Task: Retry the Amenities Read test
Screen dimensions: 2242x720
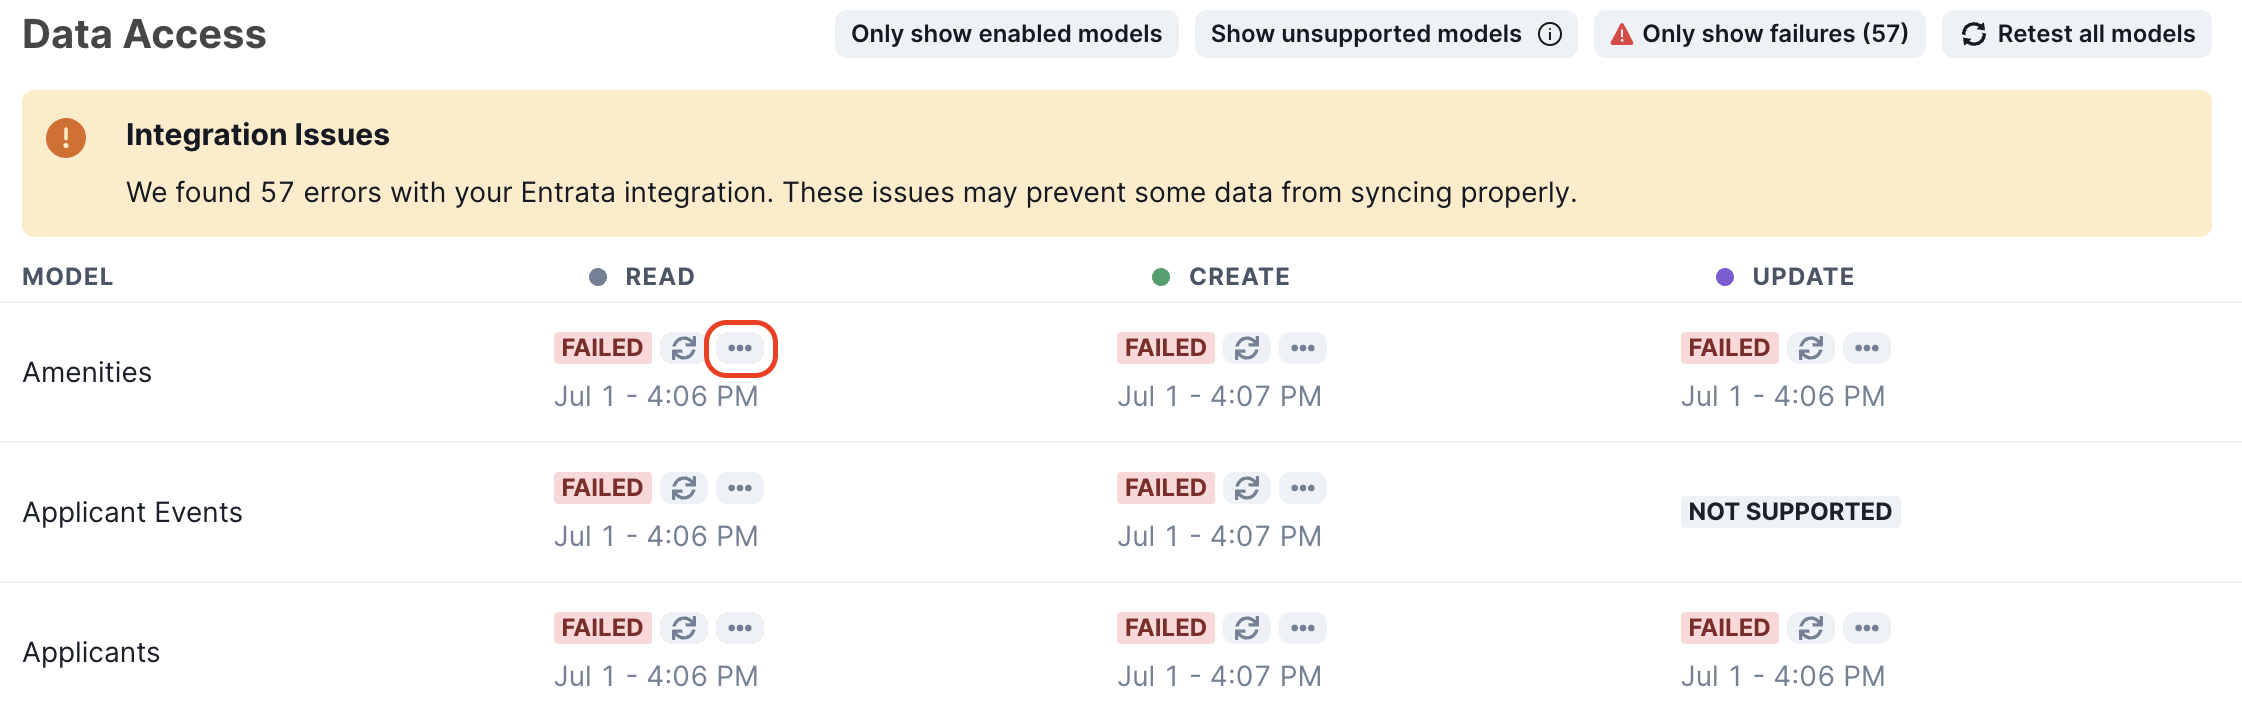Action: click(685, 348)
